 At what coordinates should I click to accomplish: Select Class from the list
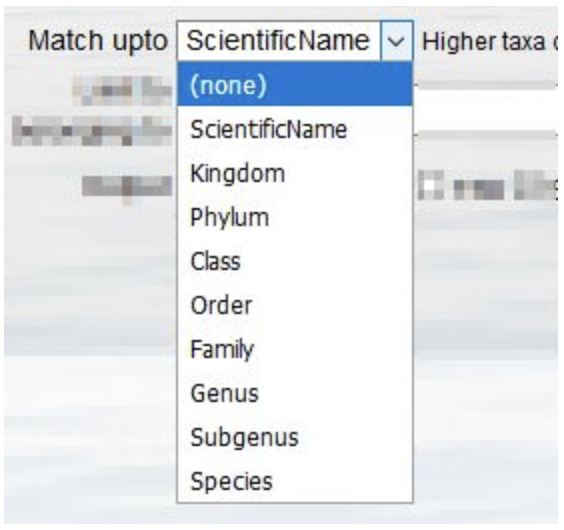pos(295,261)
